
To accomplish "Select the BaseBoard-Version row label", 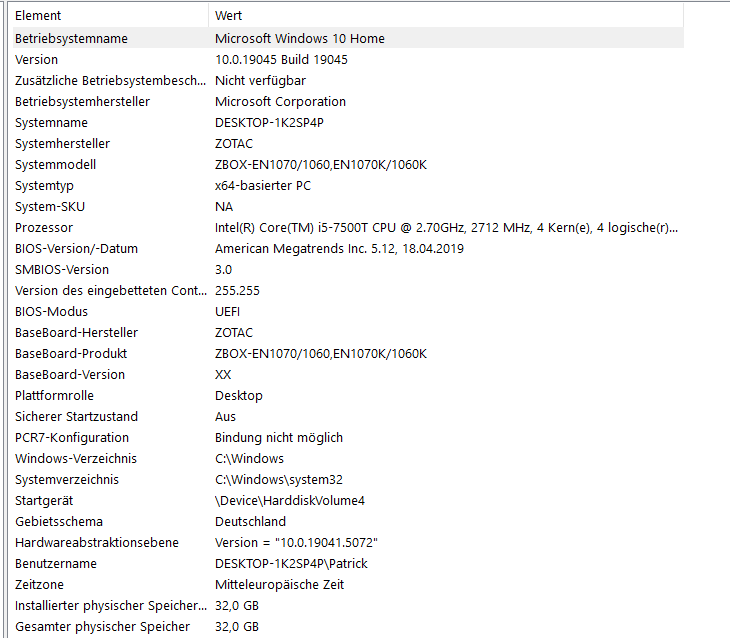I will 70,374.
